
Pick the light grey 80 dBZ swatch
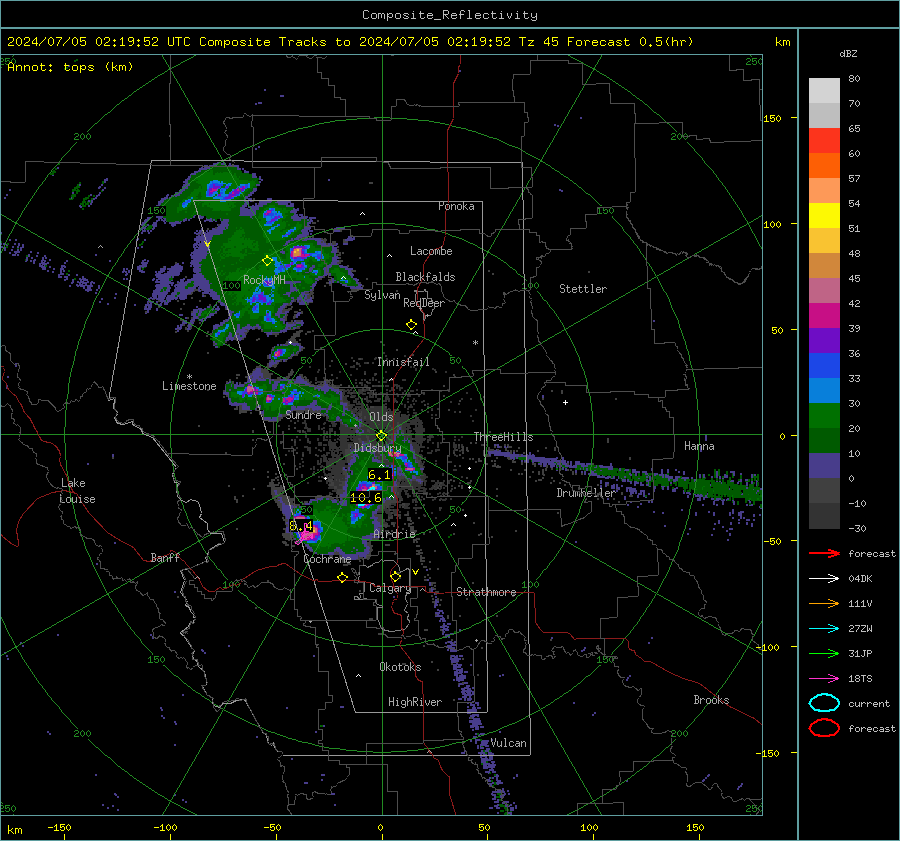(824, 90)
